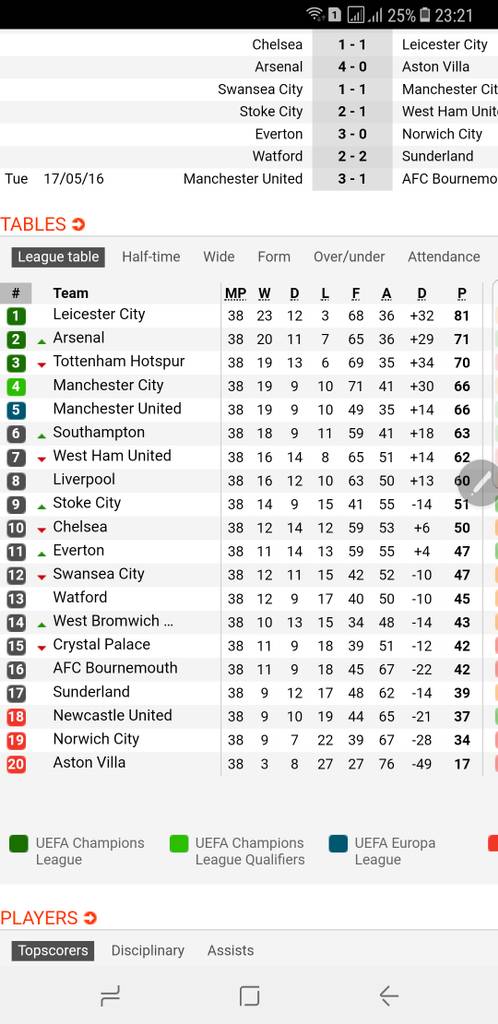Open the Attendance tab
The width and height of the screenshot is (498, 1024).
(x=444, y=257)
